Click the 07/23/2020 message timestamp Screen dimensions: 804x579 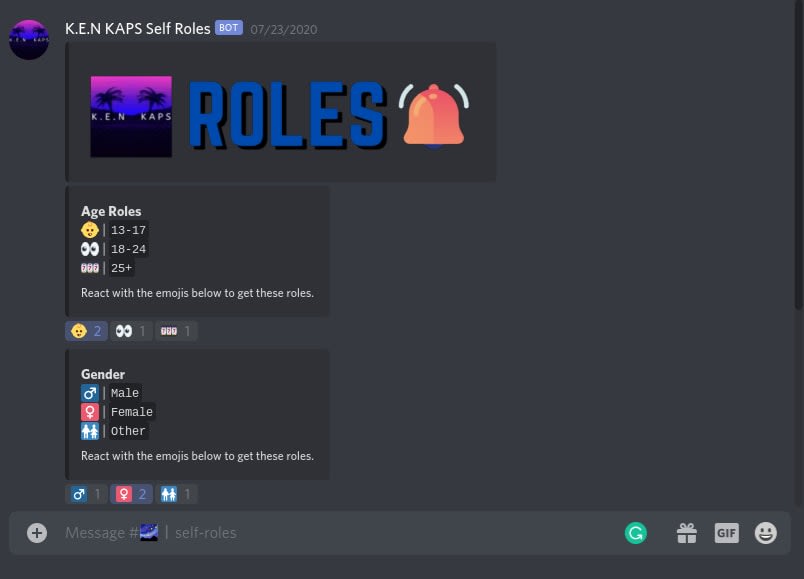284,30
